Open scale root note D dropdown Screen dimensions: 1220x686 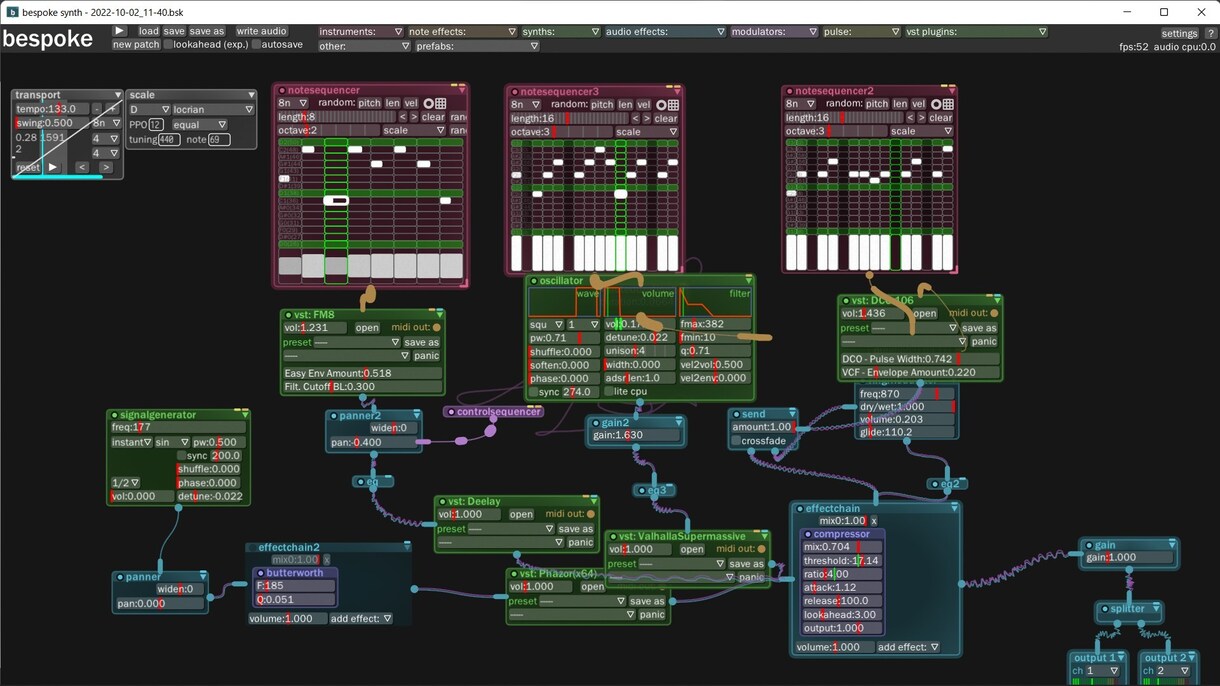pyautogui.click(x=148, y=109)
